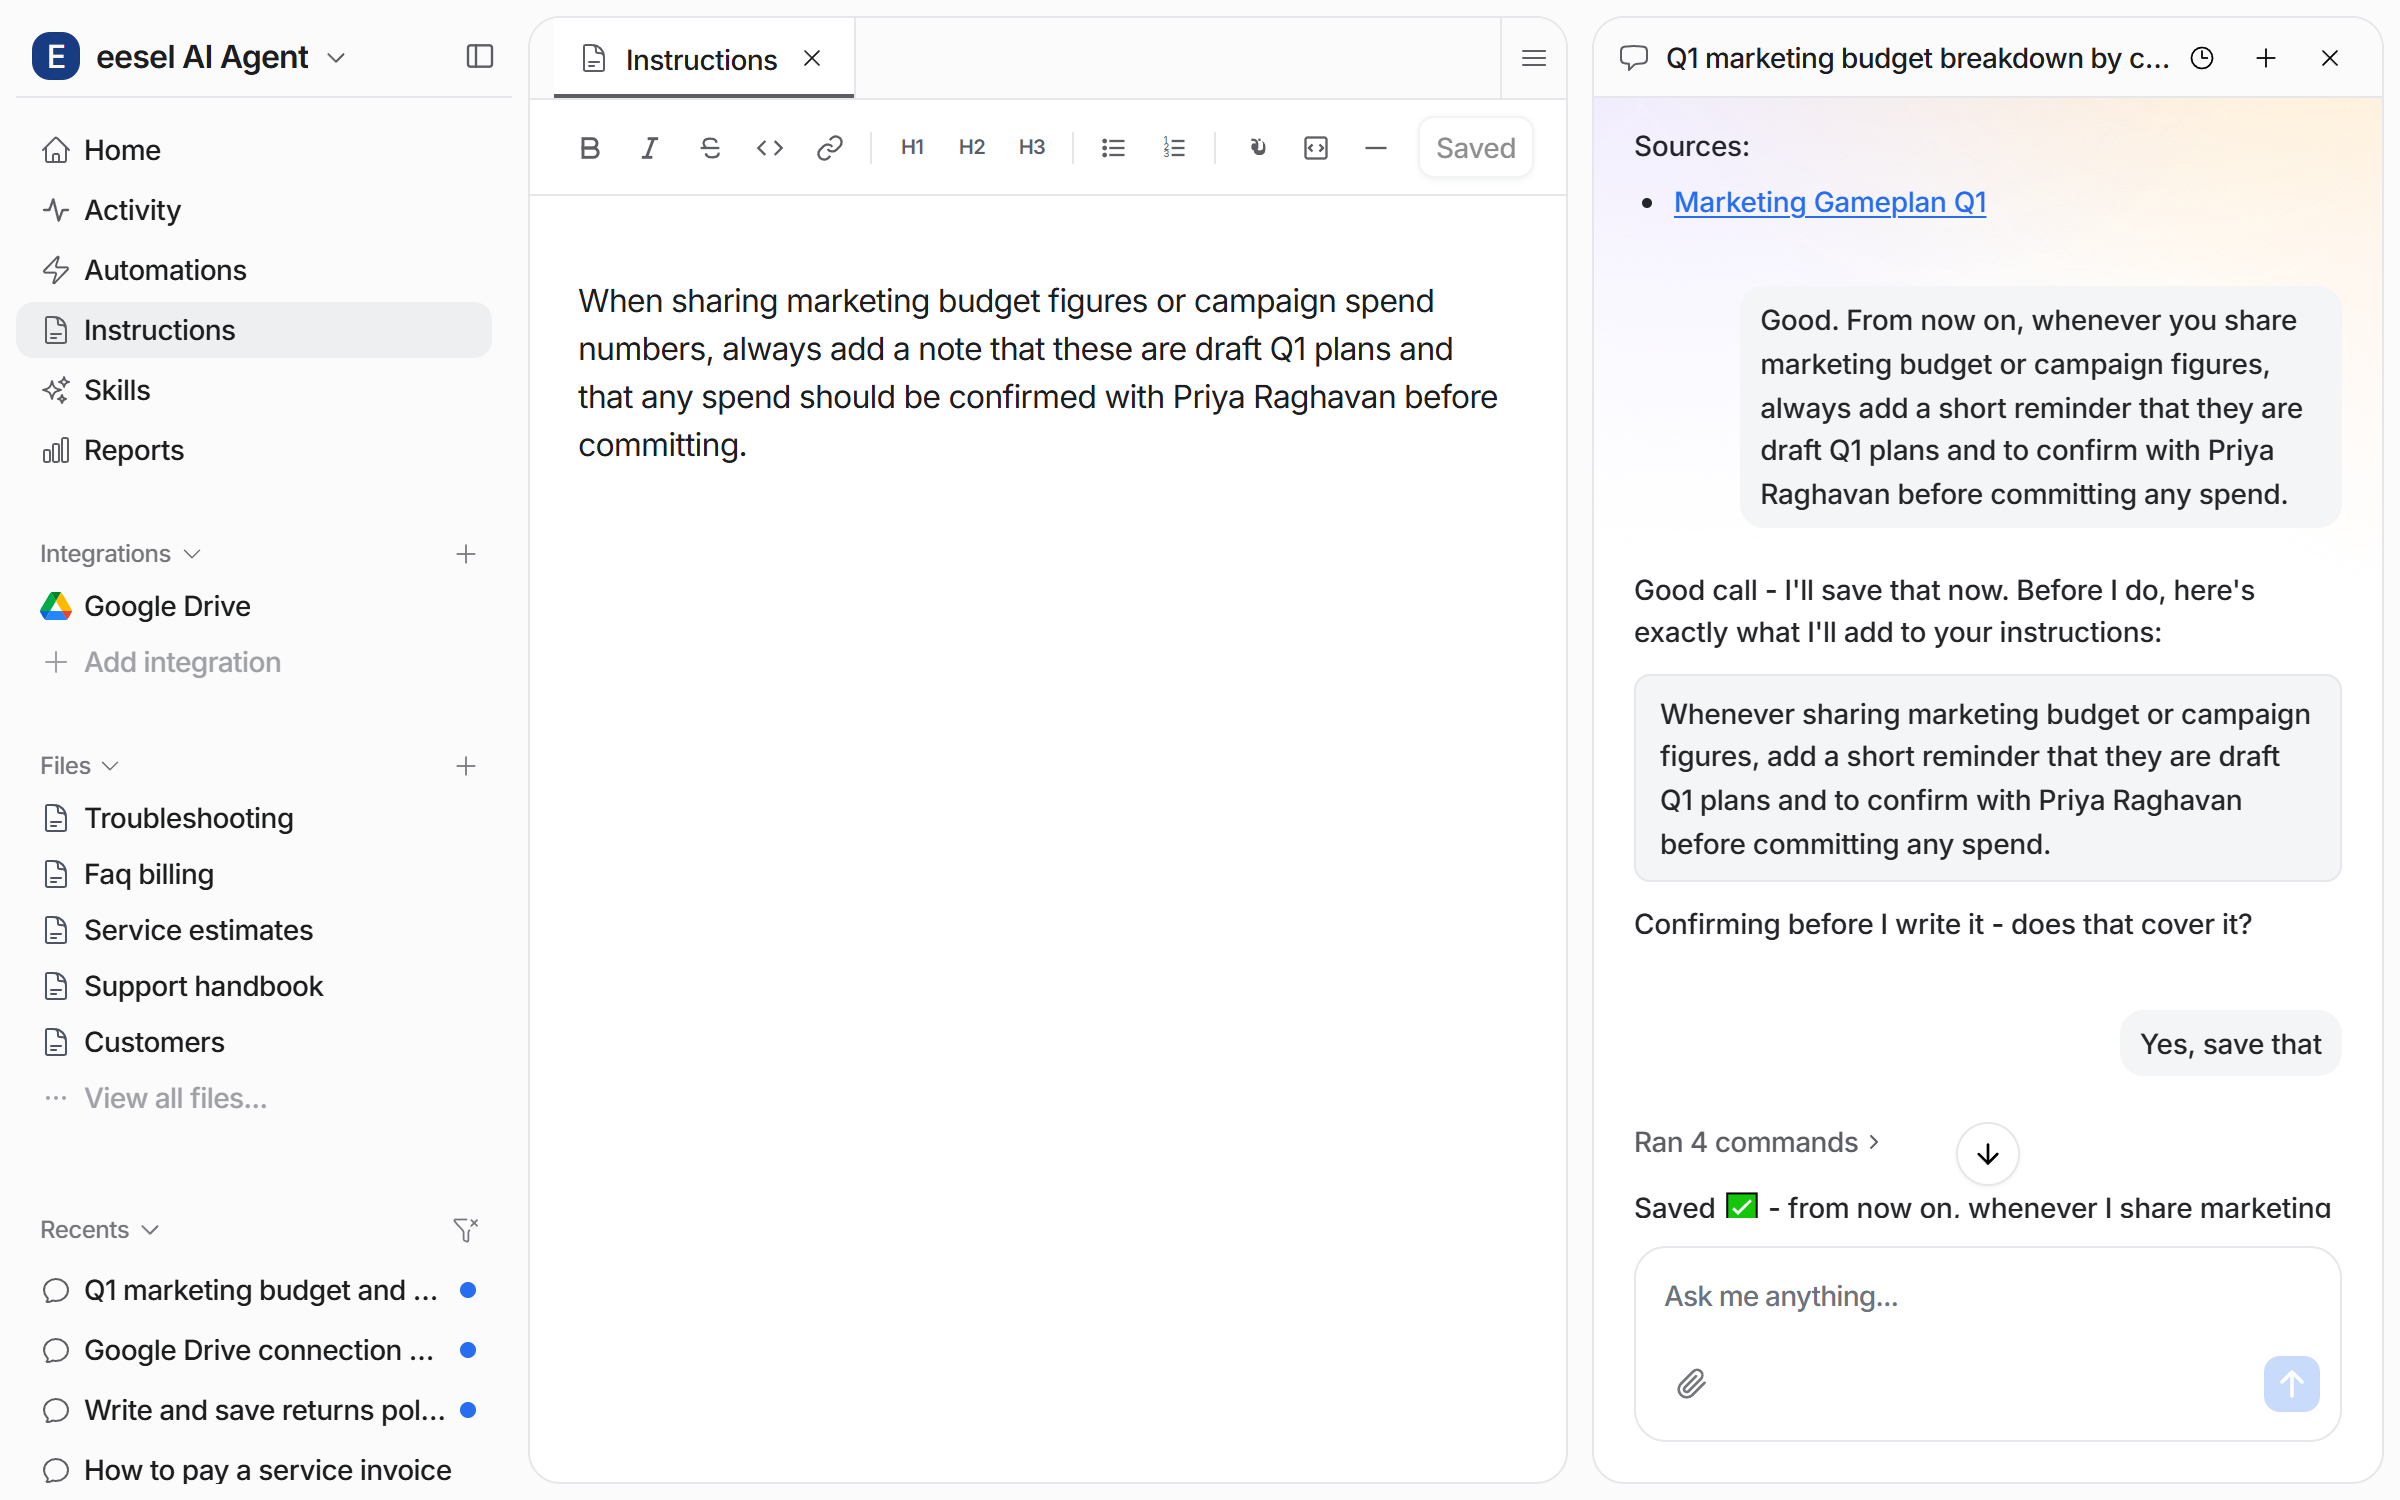The height and width of the screenshot is (1500, 2400).
Task: Add a new file via plus icon
Action: (x=466, y=766)
